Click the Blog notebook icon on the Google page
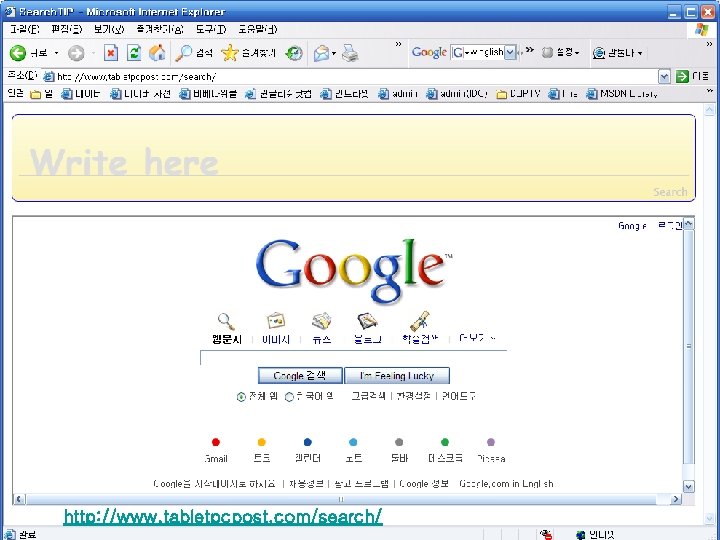Viewport: 720px width, 540px height. (367, 321)
